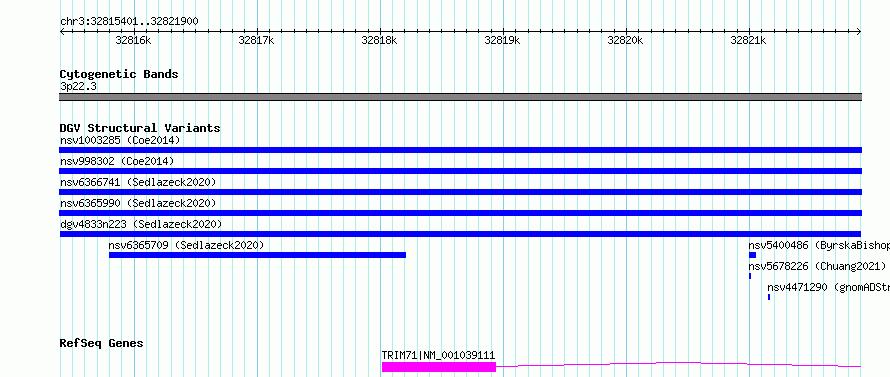Open the nsv6365990 (Sedlazeck2020) label

[x=138, y=203]
